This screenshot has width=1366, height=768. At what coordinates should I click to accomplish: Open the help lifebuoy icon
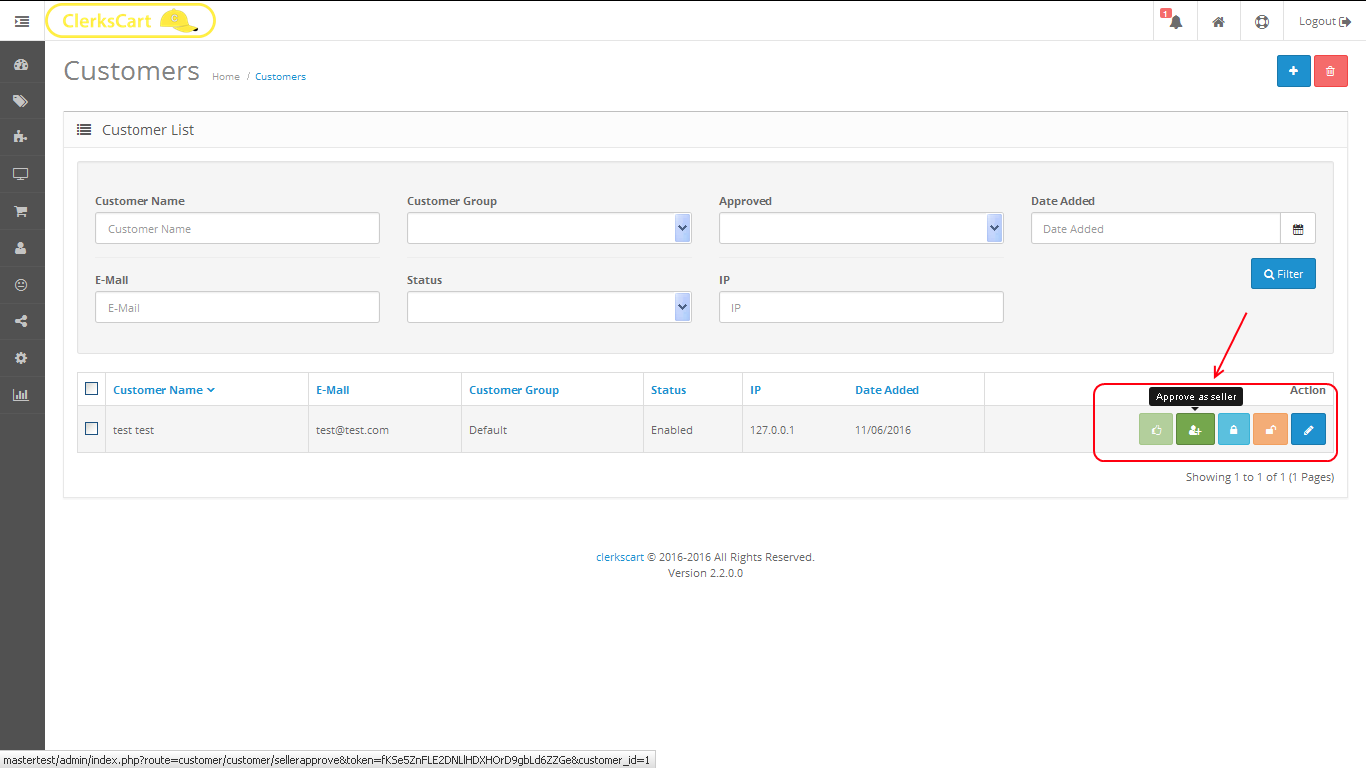(x=1262, y=21)
